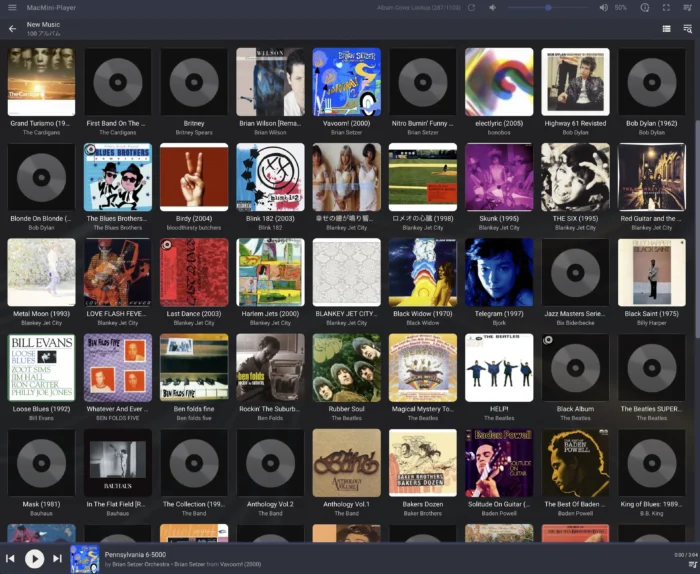Click the volume up speaker icon
700x574 pixels.
point(603,8)
